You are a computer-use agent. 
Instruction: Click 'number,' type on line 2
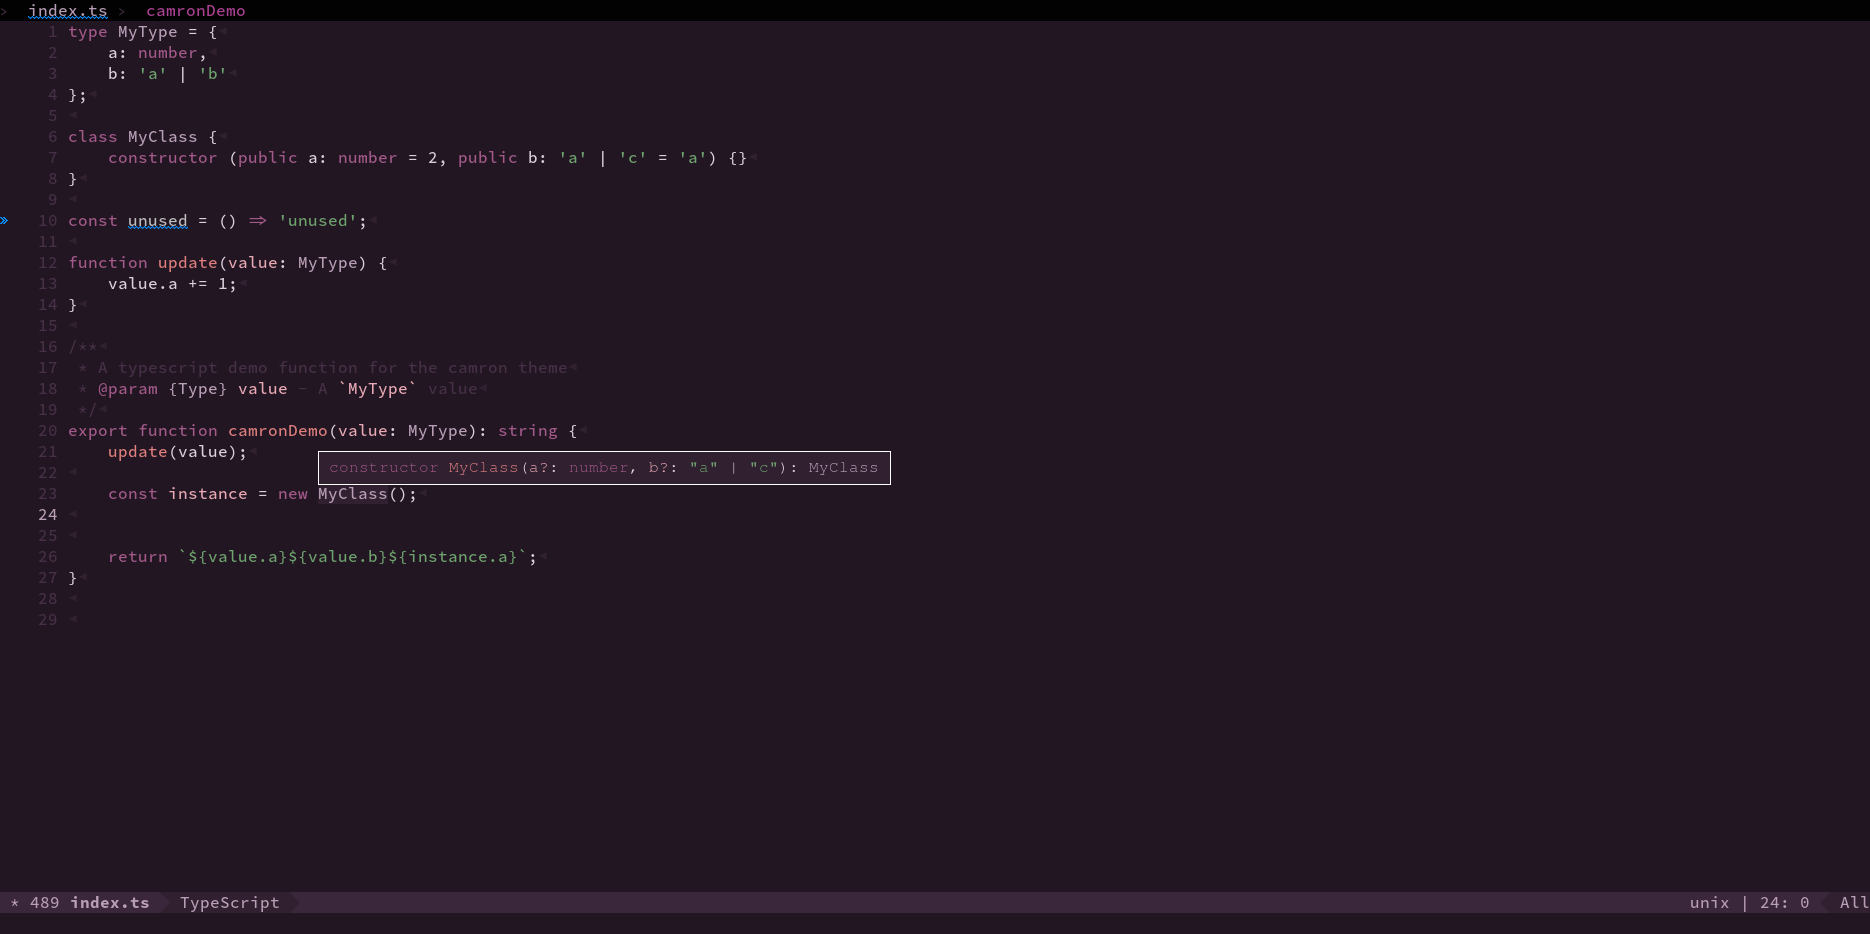(172, 53)
